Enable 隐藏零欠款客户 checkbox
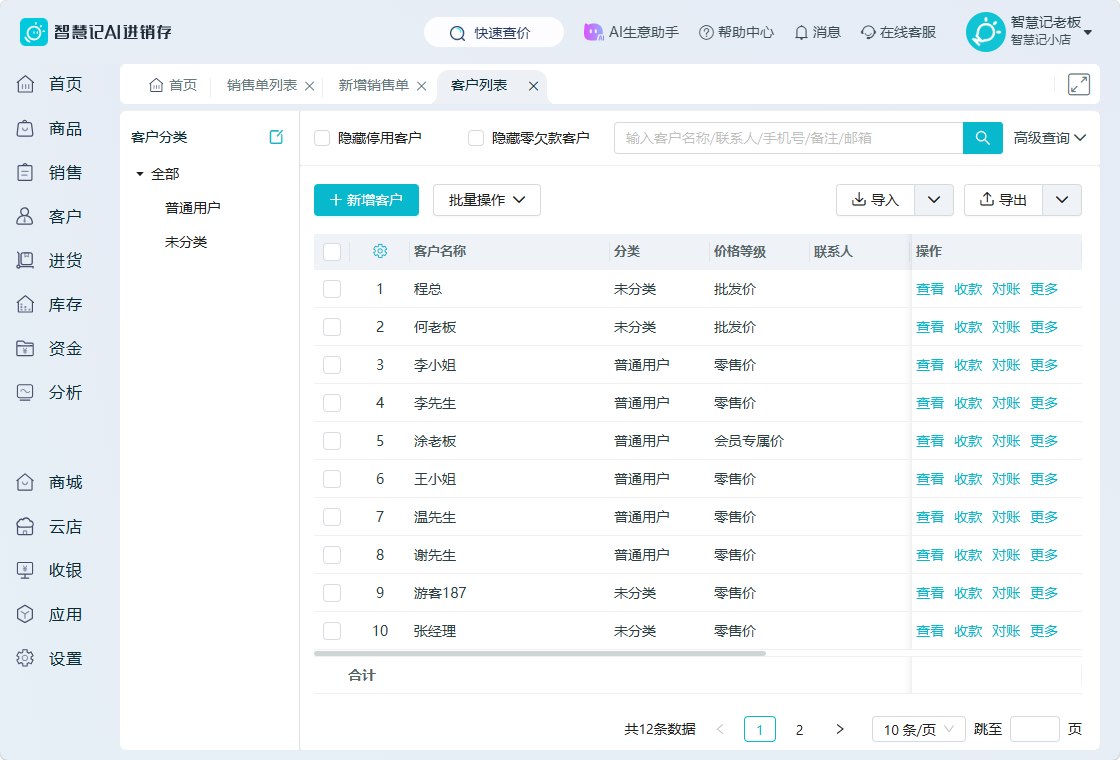1120x760 pixels. [x=476, y=138]
